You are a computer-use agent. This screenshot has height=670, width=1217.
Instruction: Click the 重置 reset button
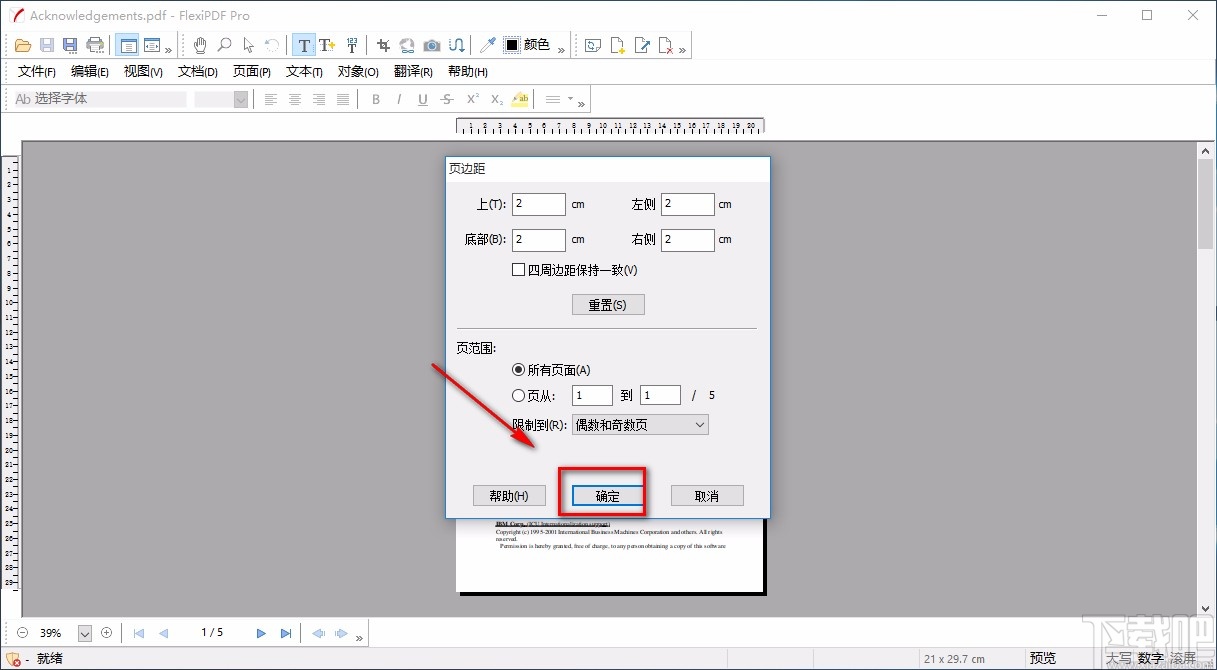(608, 304)
